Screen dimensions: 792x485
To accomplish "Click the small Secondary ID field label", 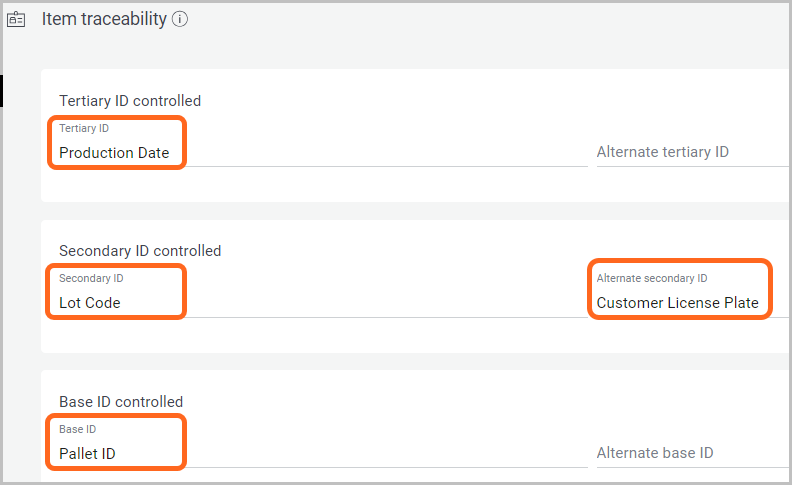I will click(91, 278).
